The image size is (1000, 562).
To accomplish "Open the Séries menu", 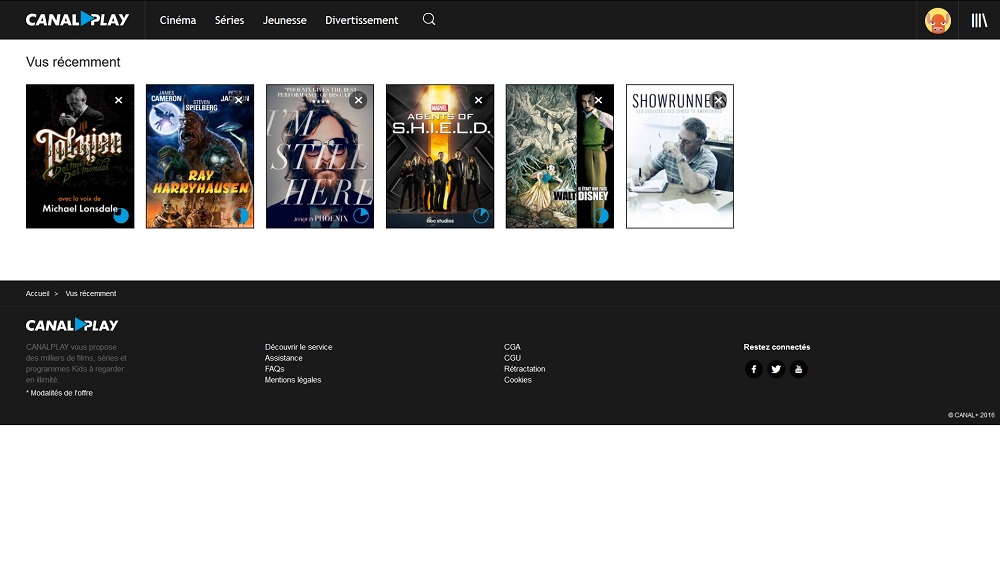I will [230, 20].
